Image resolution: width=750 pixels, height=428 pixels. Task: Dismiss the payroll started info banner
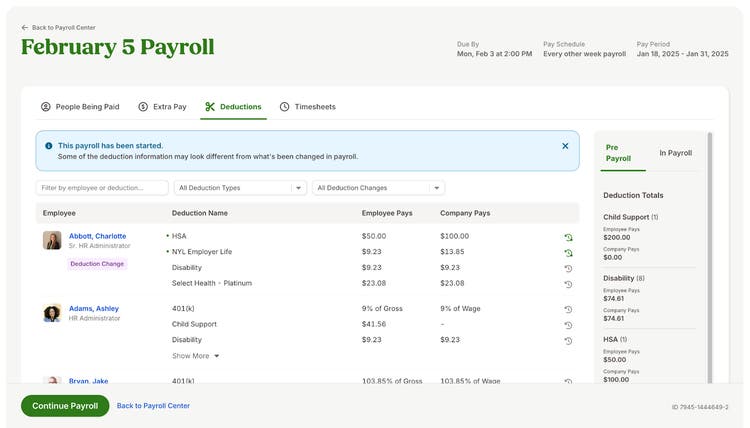(x=565, y=146)
